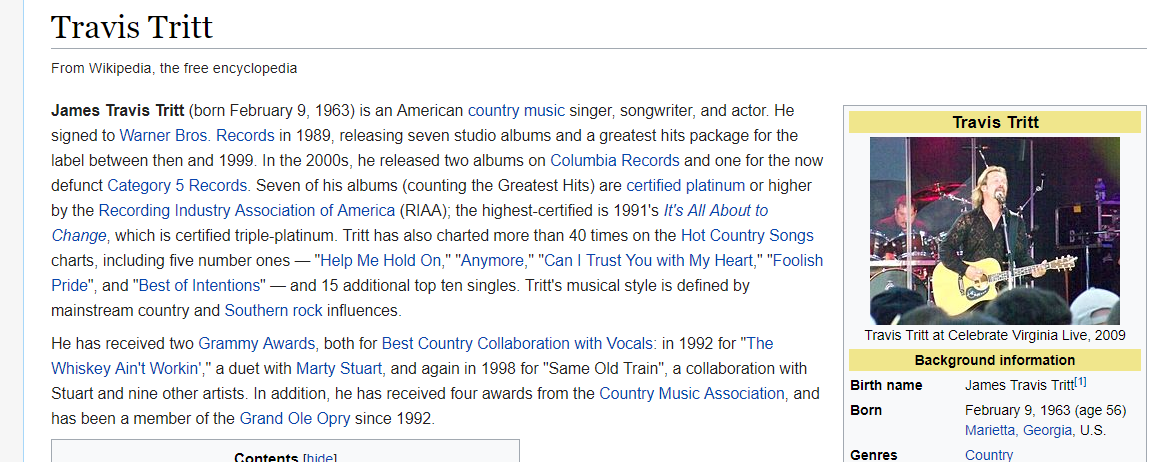Open Recording Industry Association of America link
Viewport: 1165px width, 462px height.
pyautogui.click(x=246, y=210)
